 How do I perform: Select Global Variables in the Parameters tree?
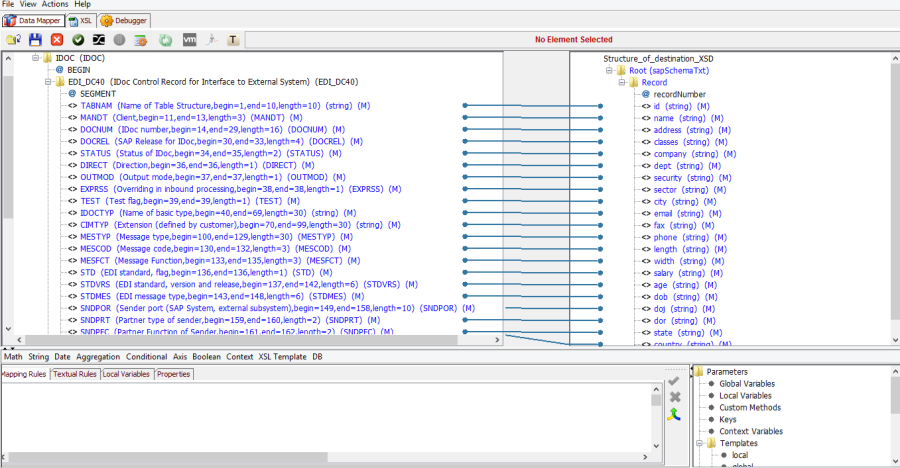pos(747,384)
